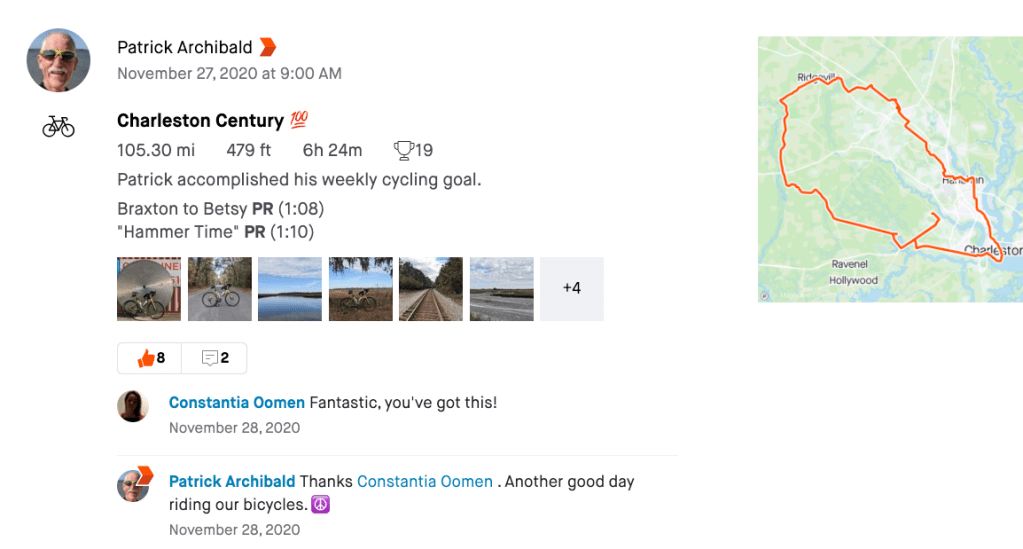Click the Constantia Oomen mention in Patrick's reply
1023x549 pixels.
point(424,482)
